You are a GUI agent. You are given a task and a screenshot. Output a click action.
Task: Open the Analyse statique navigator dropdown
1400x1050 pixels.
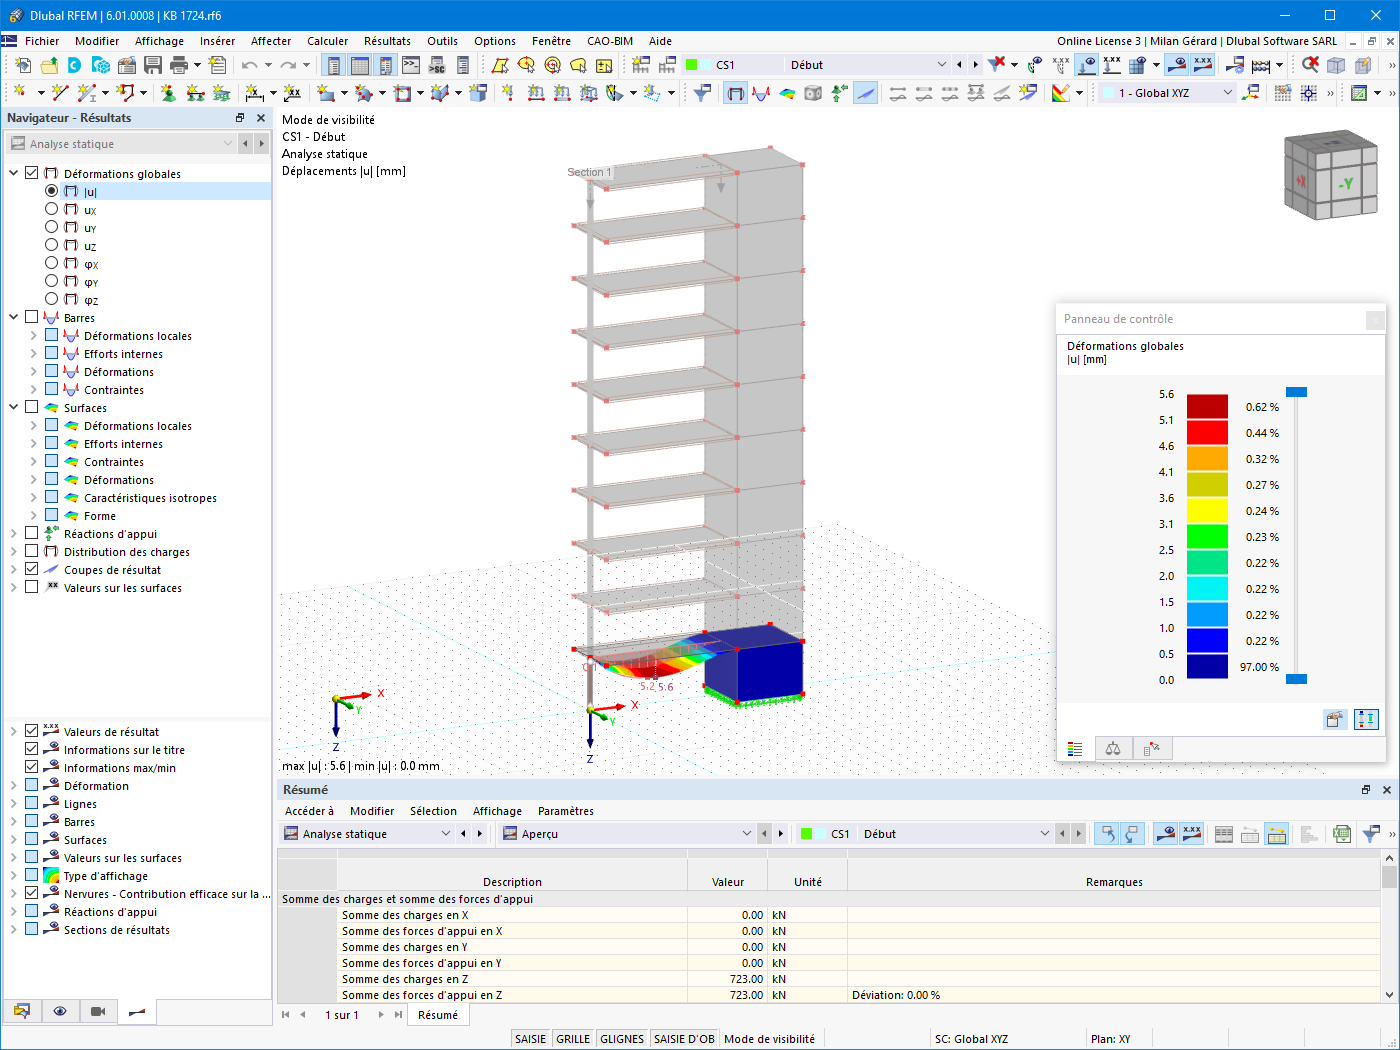point(121,144)
